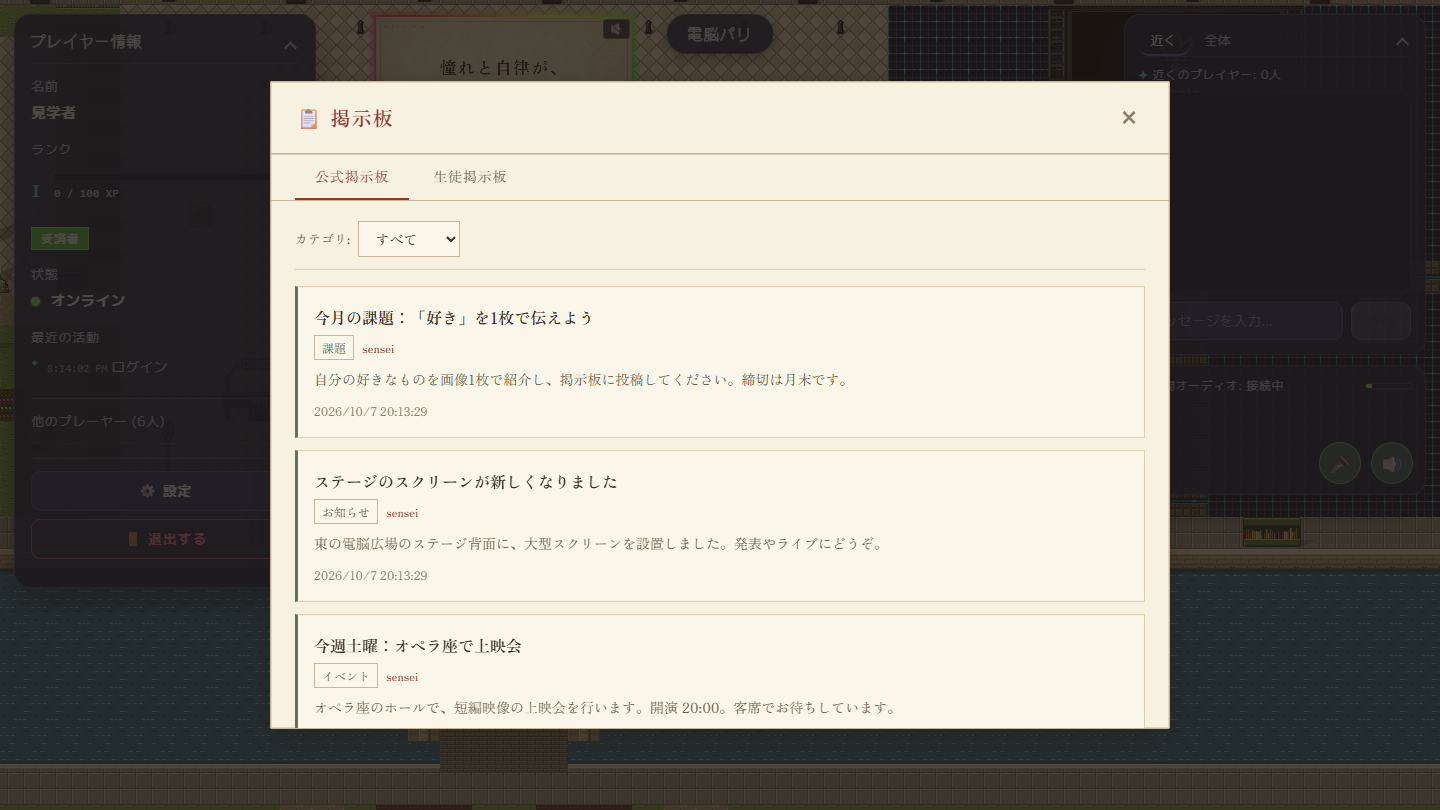
Task: Click sensei author name on the お知らせ post
Action: (402, 513)
